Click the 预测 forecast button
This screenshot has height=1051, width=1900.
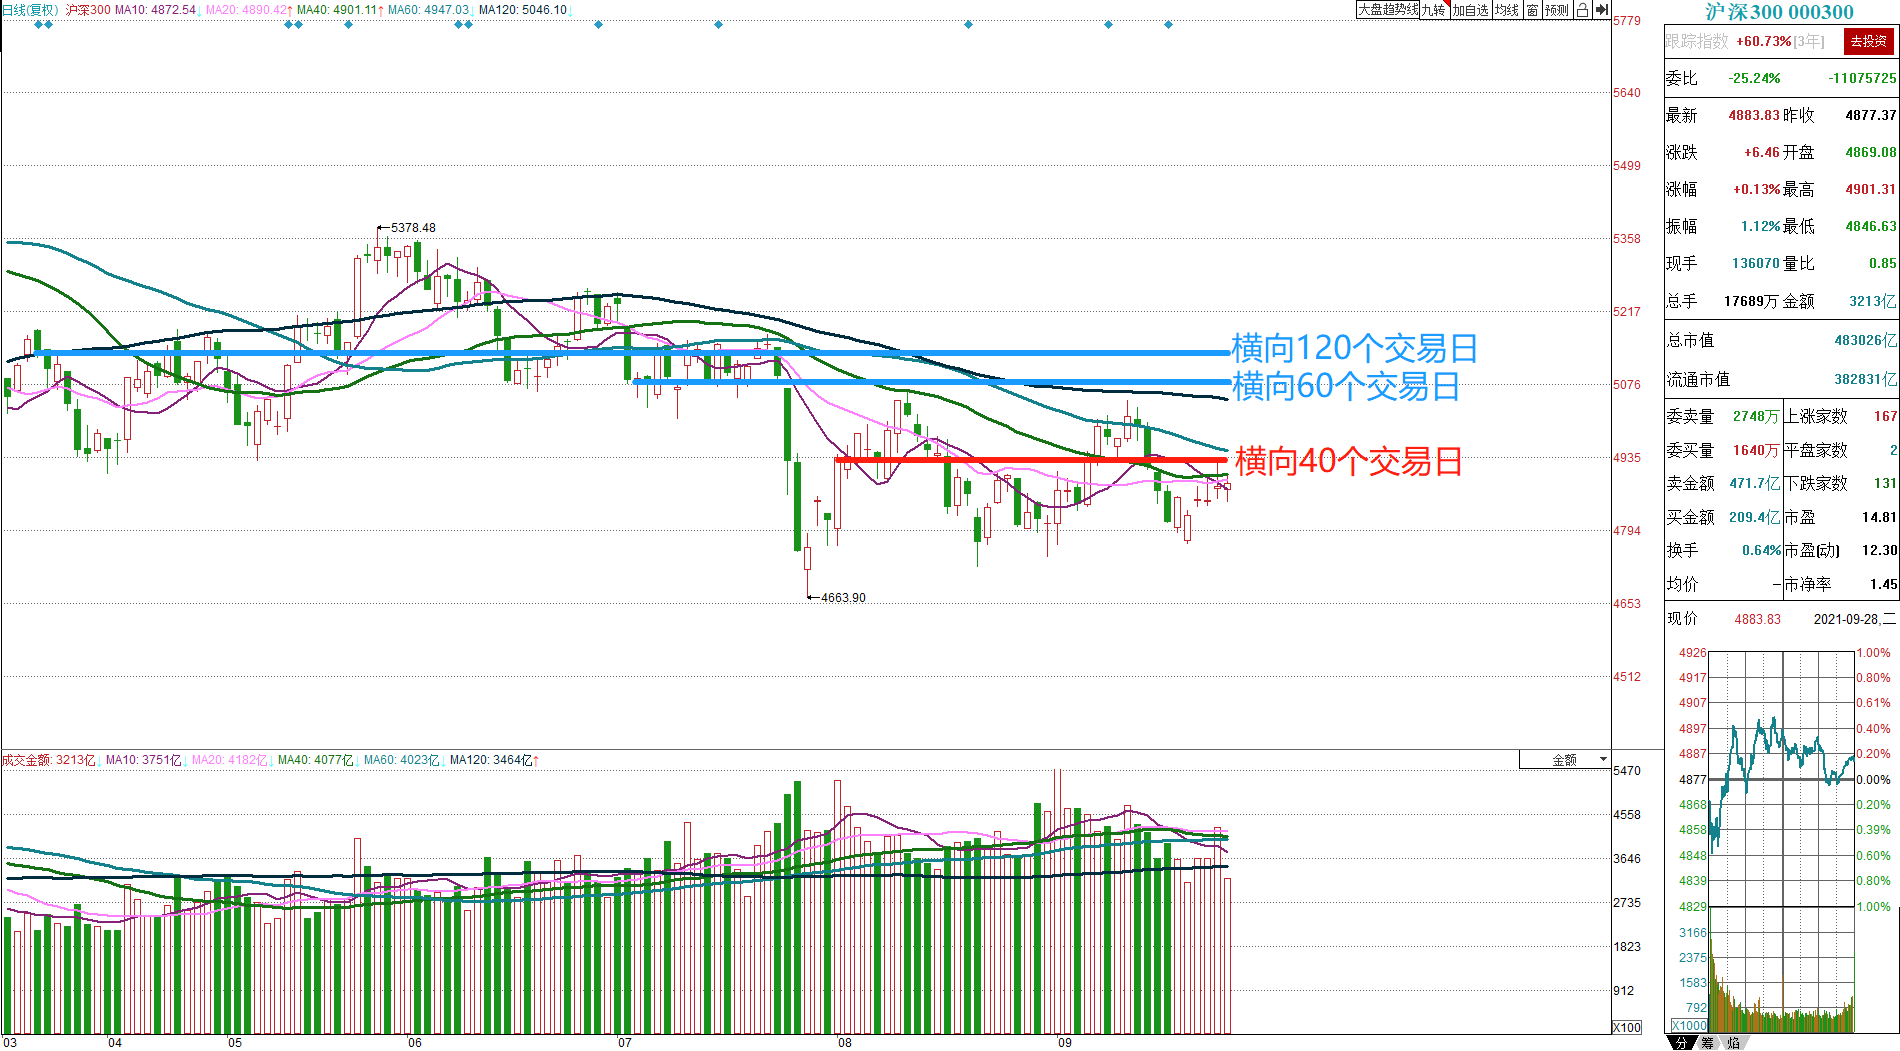tap(1557, 10)
